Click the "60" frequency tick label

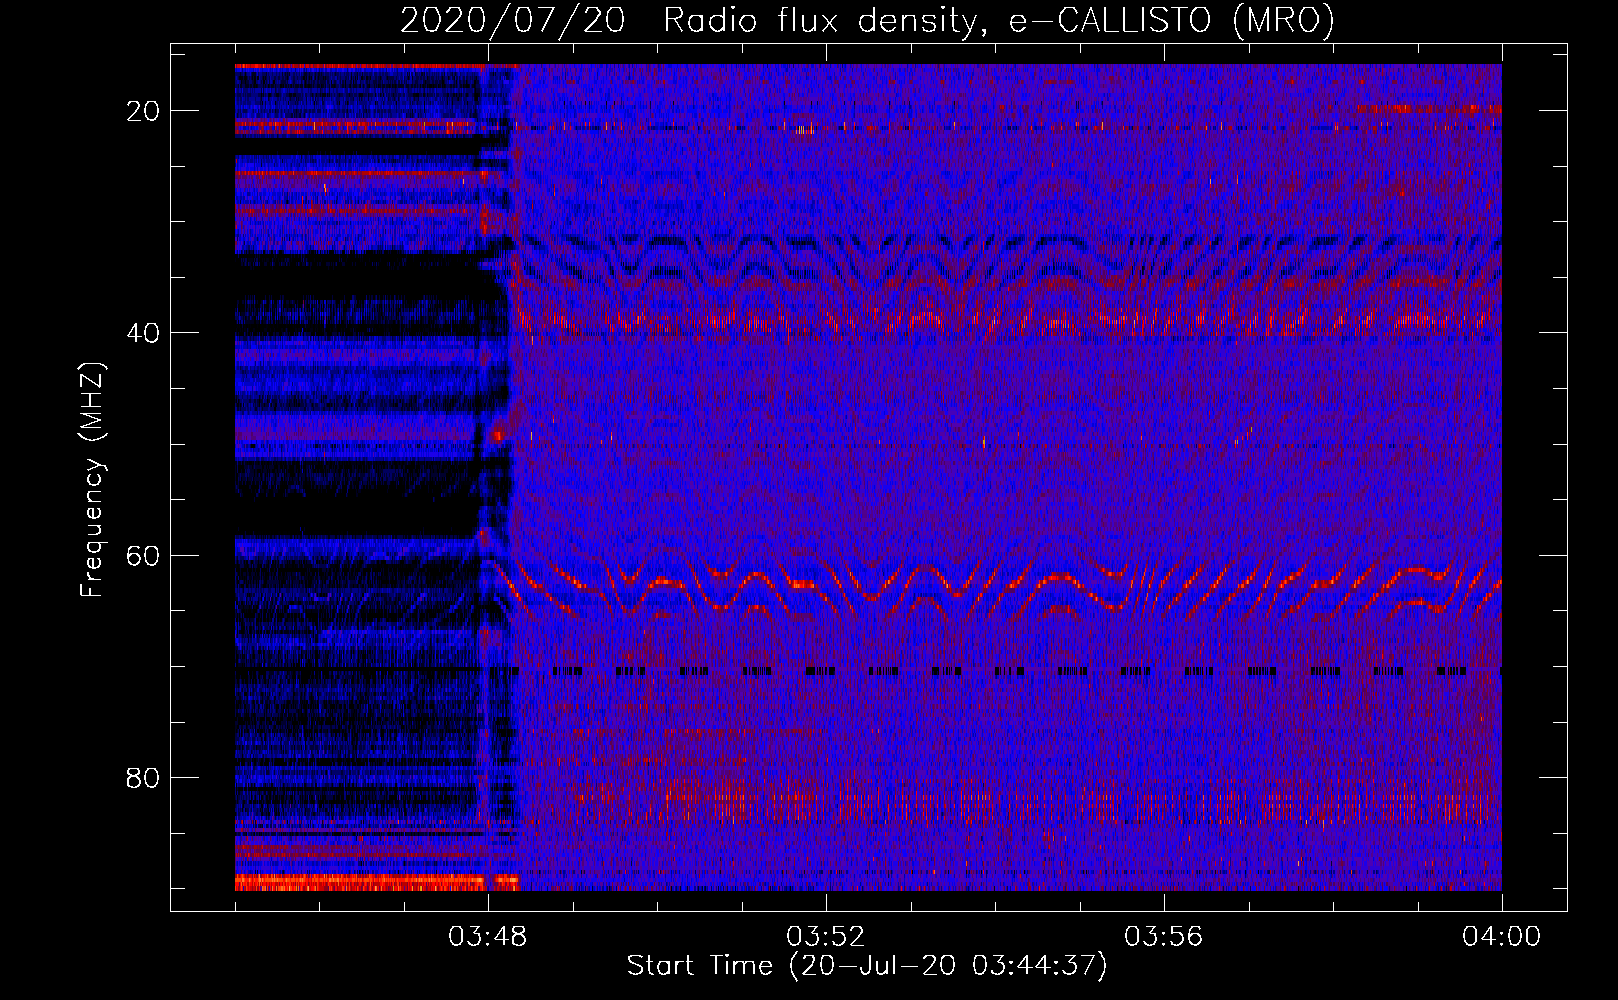coord(143,555)
